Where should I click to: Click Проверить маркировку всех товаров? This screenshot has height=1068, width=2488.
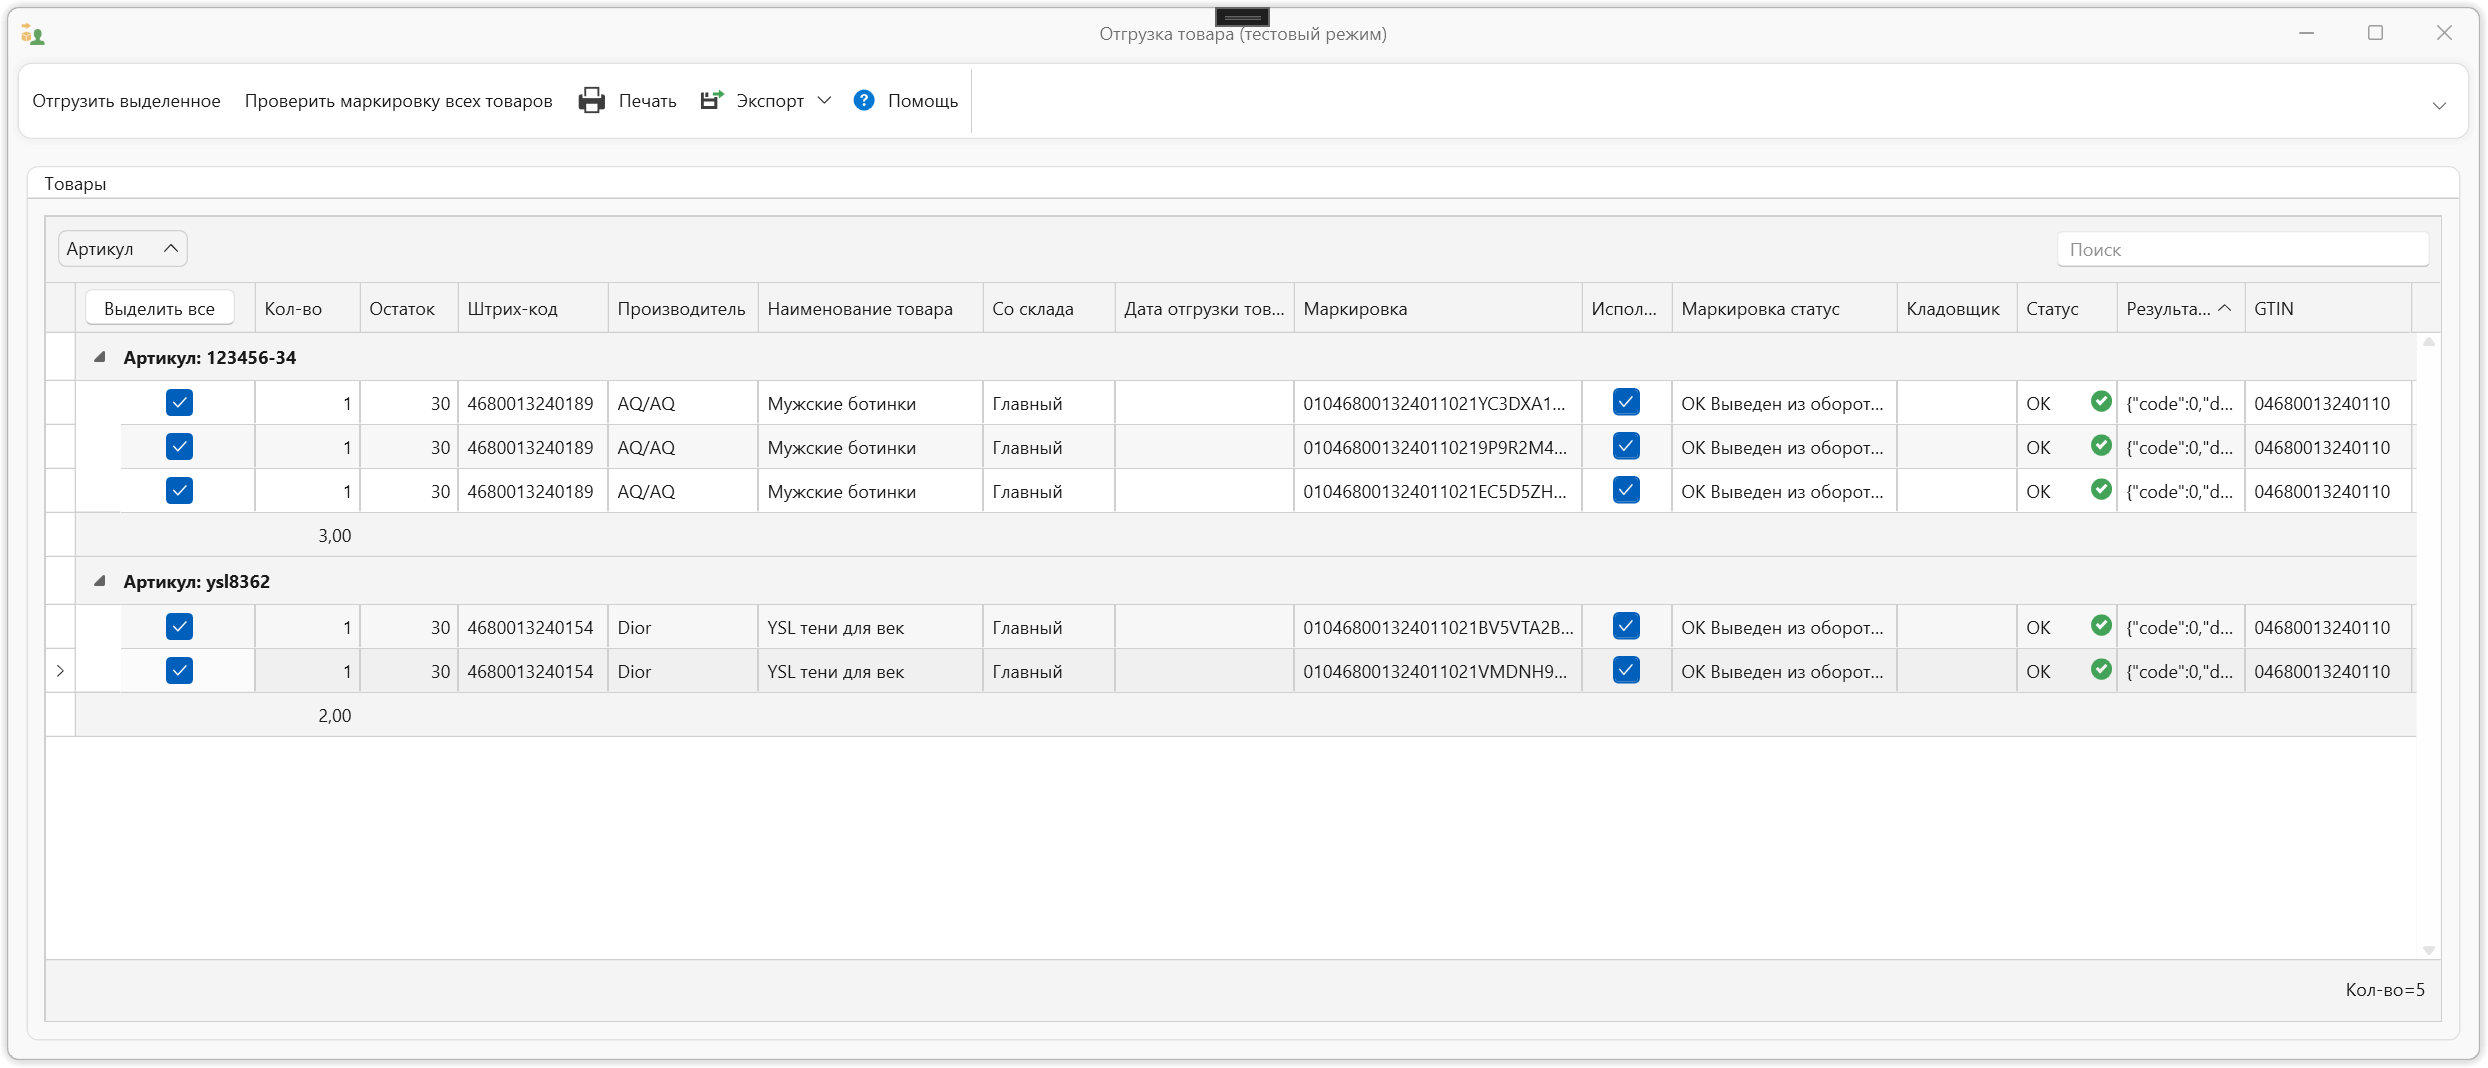click(x=398, y=101)
